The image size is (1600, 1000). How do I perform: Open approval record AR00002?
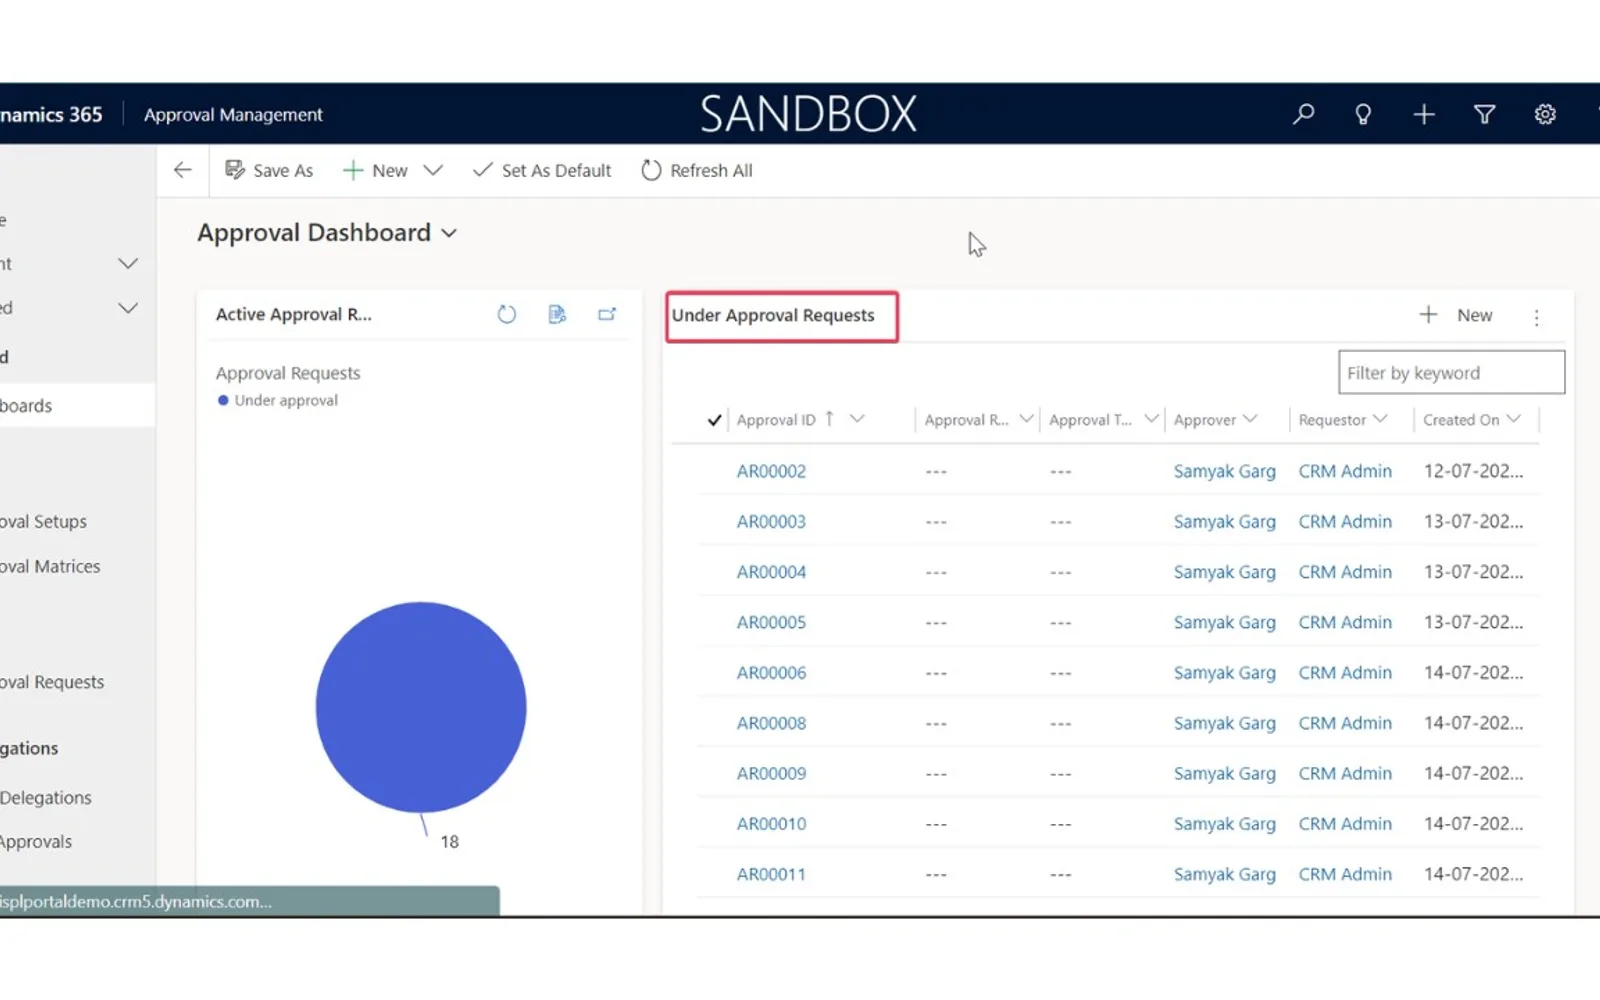click(x=771, y=471)
